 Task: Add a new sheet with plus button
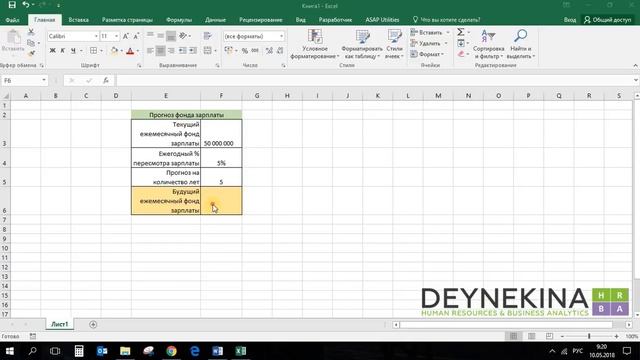tap(93, 324)
